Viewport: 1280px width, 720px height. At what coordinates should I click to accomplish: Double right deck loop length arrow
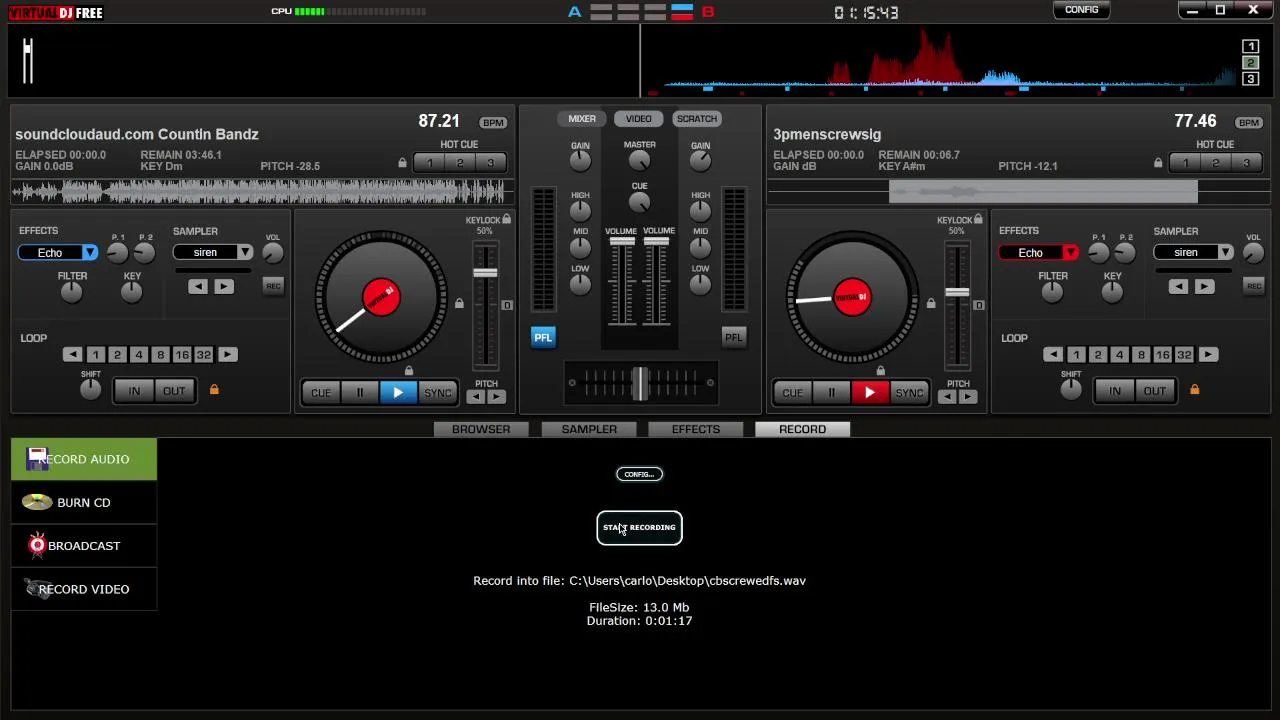[1208, 355]
